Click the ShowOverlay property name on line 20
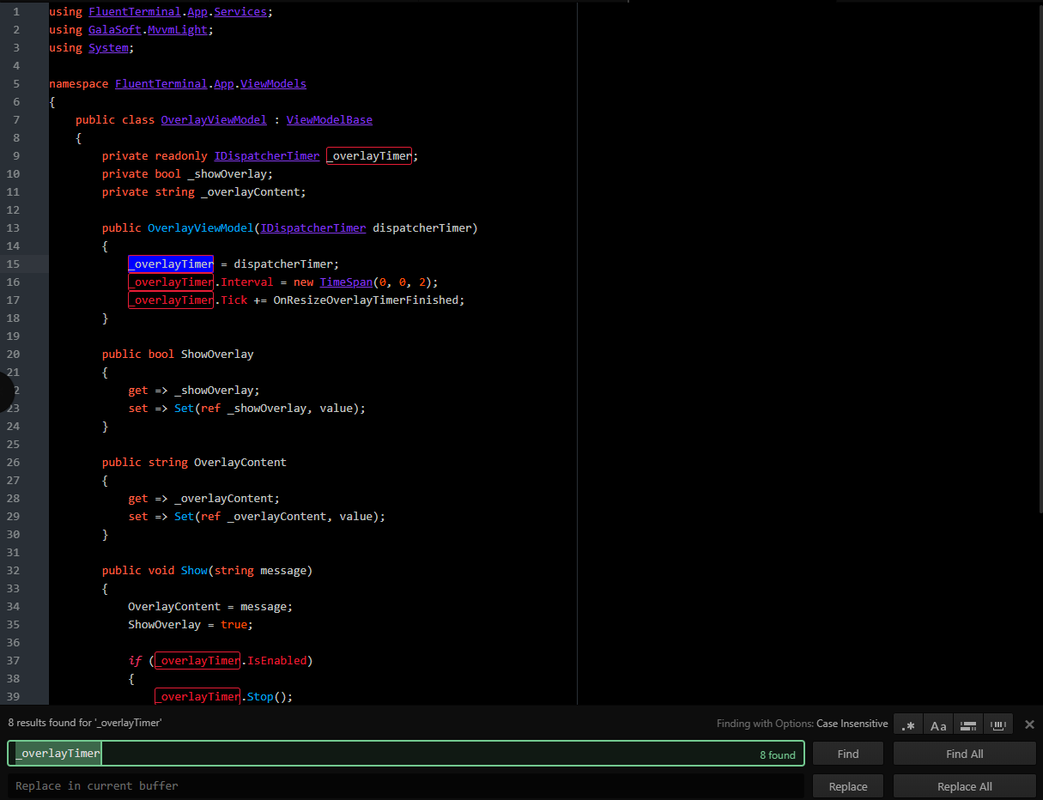Image resolution: width=1043 pixels, height=800 pixels. click(218, 354)
